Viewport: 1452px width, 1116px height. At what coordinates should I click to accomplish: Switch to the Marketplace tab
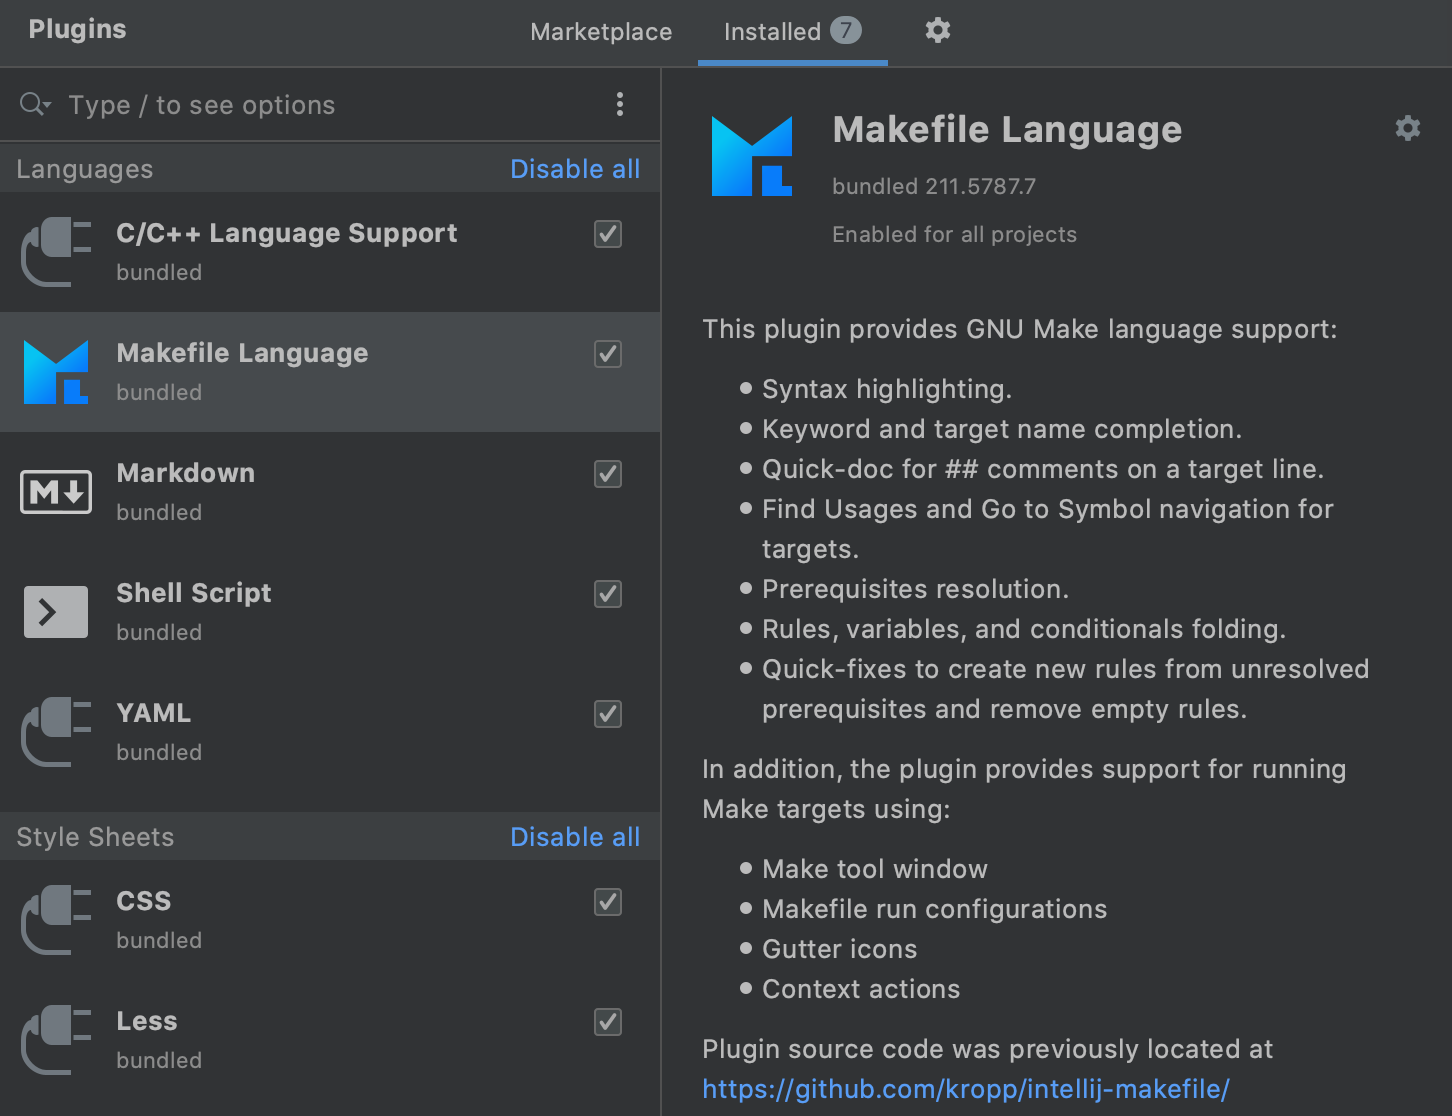pyautogui.click(x=601, y=32)
